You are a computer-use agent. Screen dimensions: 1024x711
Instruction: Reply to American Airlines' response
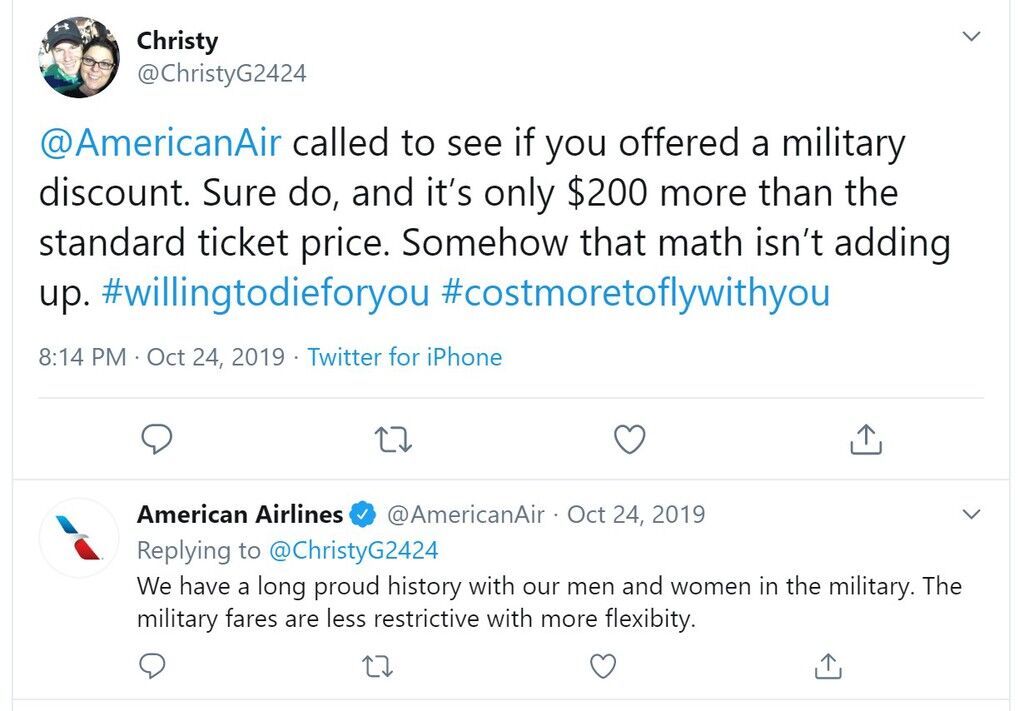tap(152, 666)
